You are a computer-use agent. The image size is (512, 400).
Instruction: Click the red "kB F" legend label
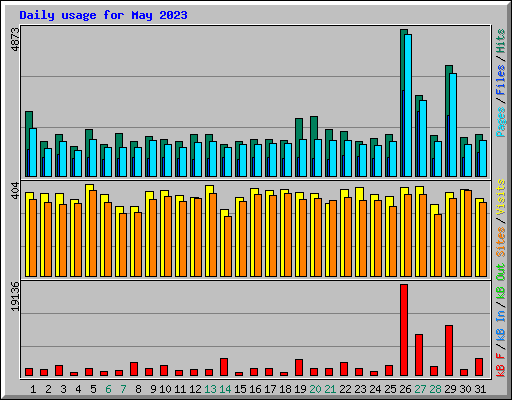[x=501, y=364]
